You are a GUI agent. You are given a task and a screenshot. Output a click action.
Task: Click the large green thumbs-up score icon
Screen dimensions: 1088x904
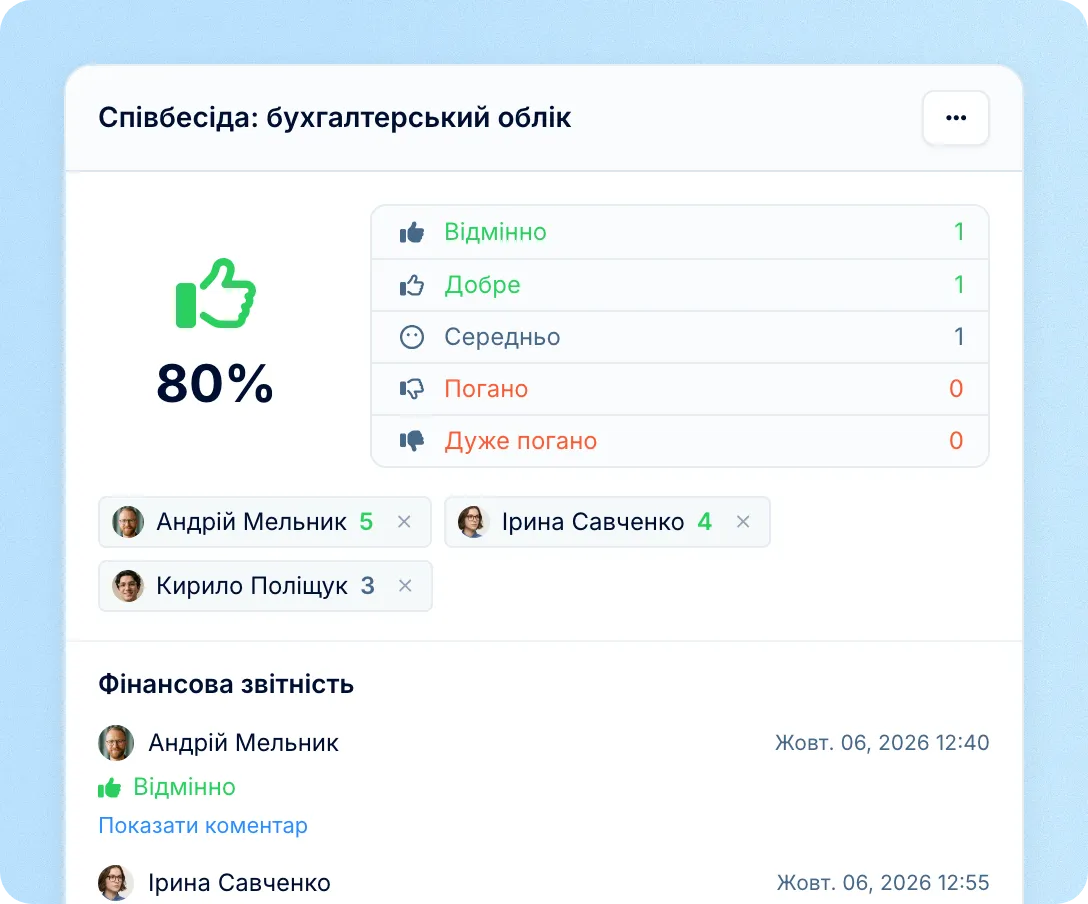point(215,293)
